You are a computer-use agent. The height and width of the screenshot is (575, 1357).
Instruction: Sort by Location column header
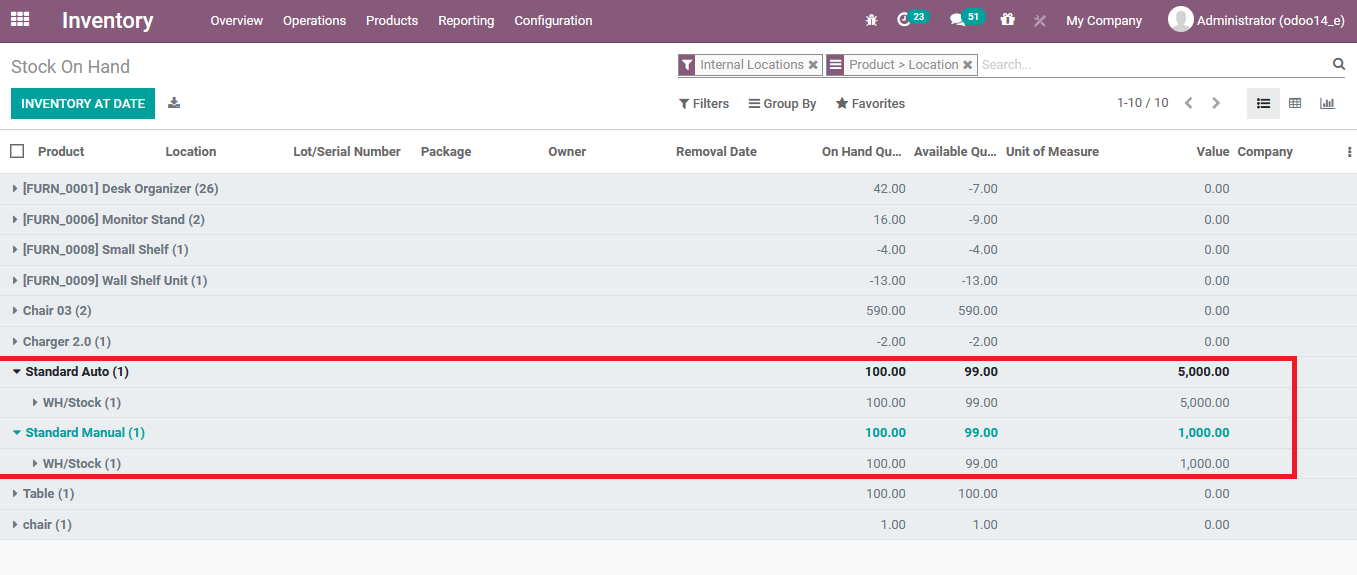point(191,152)
